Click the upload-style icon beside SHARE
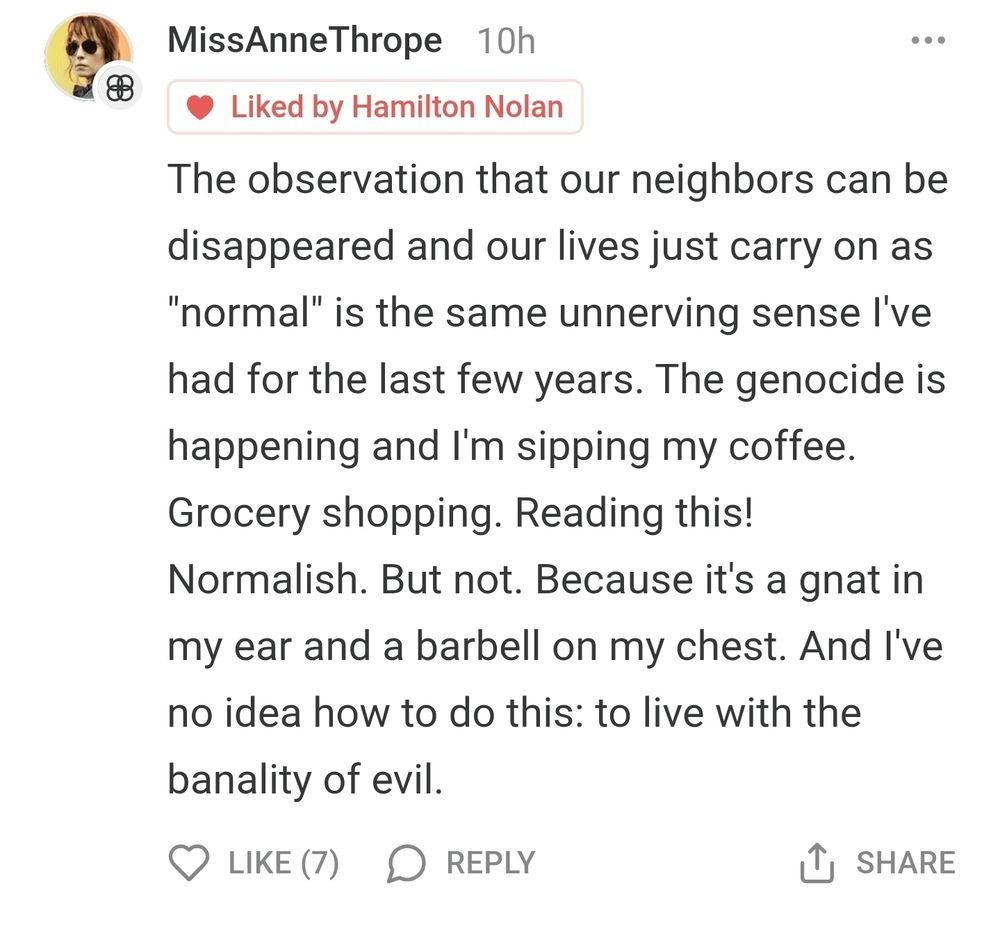The image size is (1000, 926). point(818,860)
